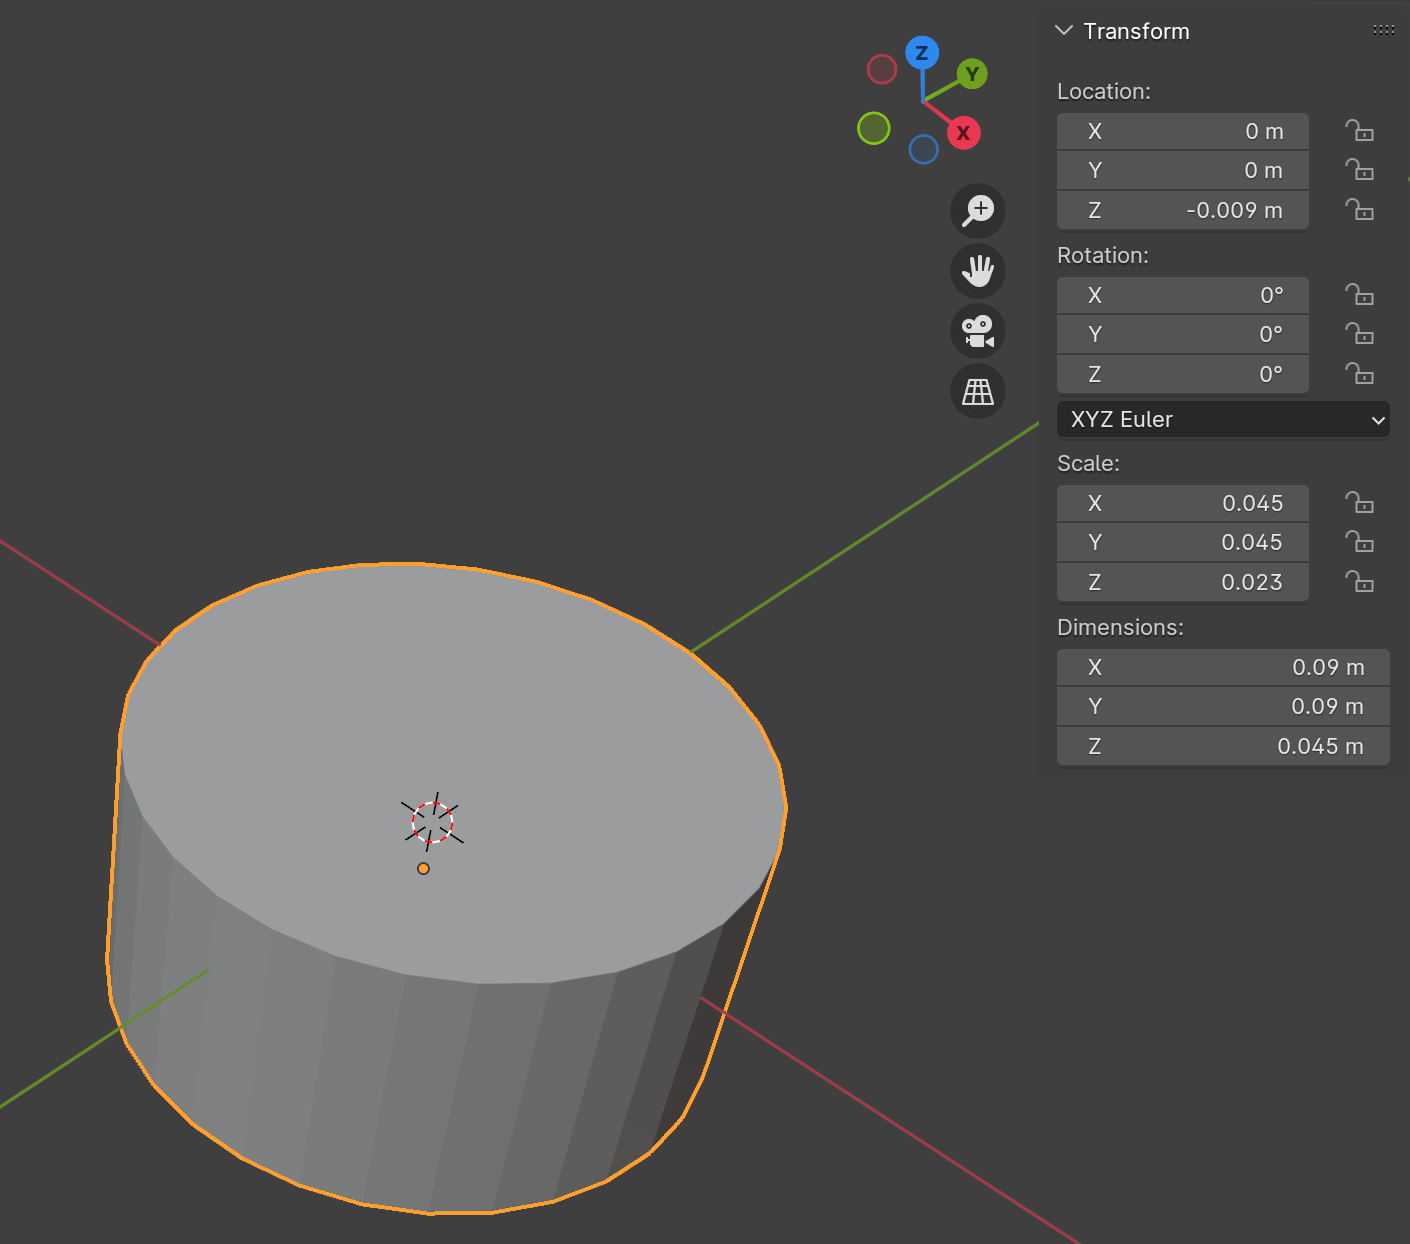
Task: Click the Location Z field showing -0.009 m
Action: [1183, 210]
